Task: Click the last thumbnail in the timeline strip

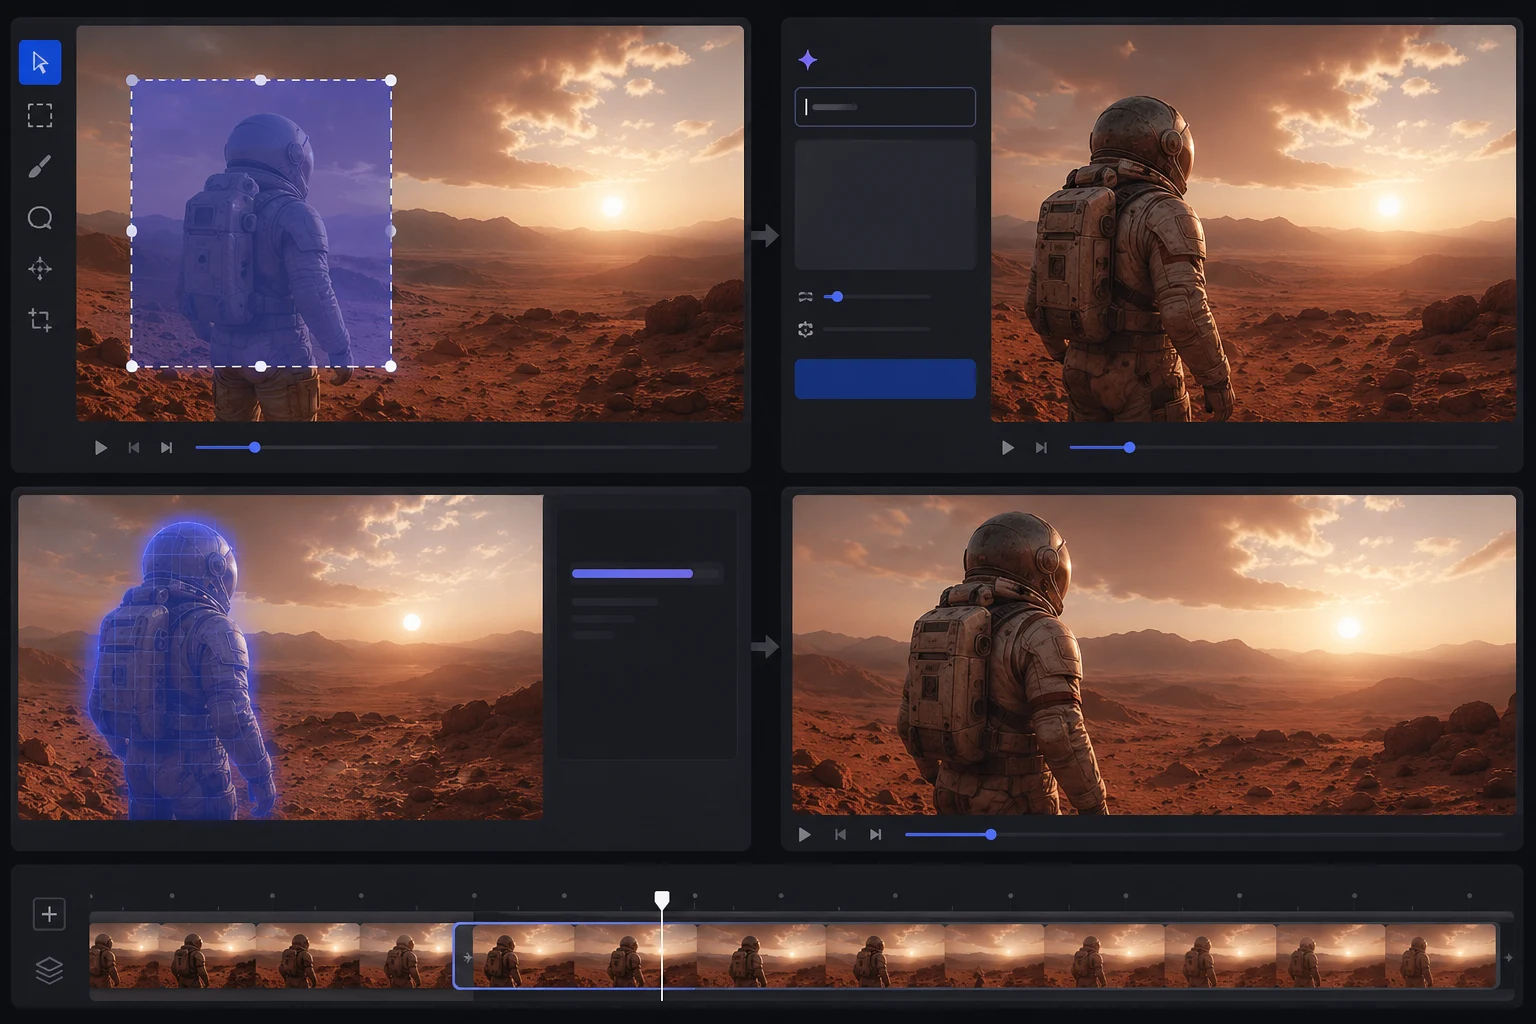Action: click(x=1440, y=956)
